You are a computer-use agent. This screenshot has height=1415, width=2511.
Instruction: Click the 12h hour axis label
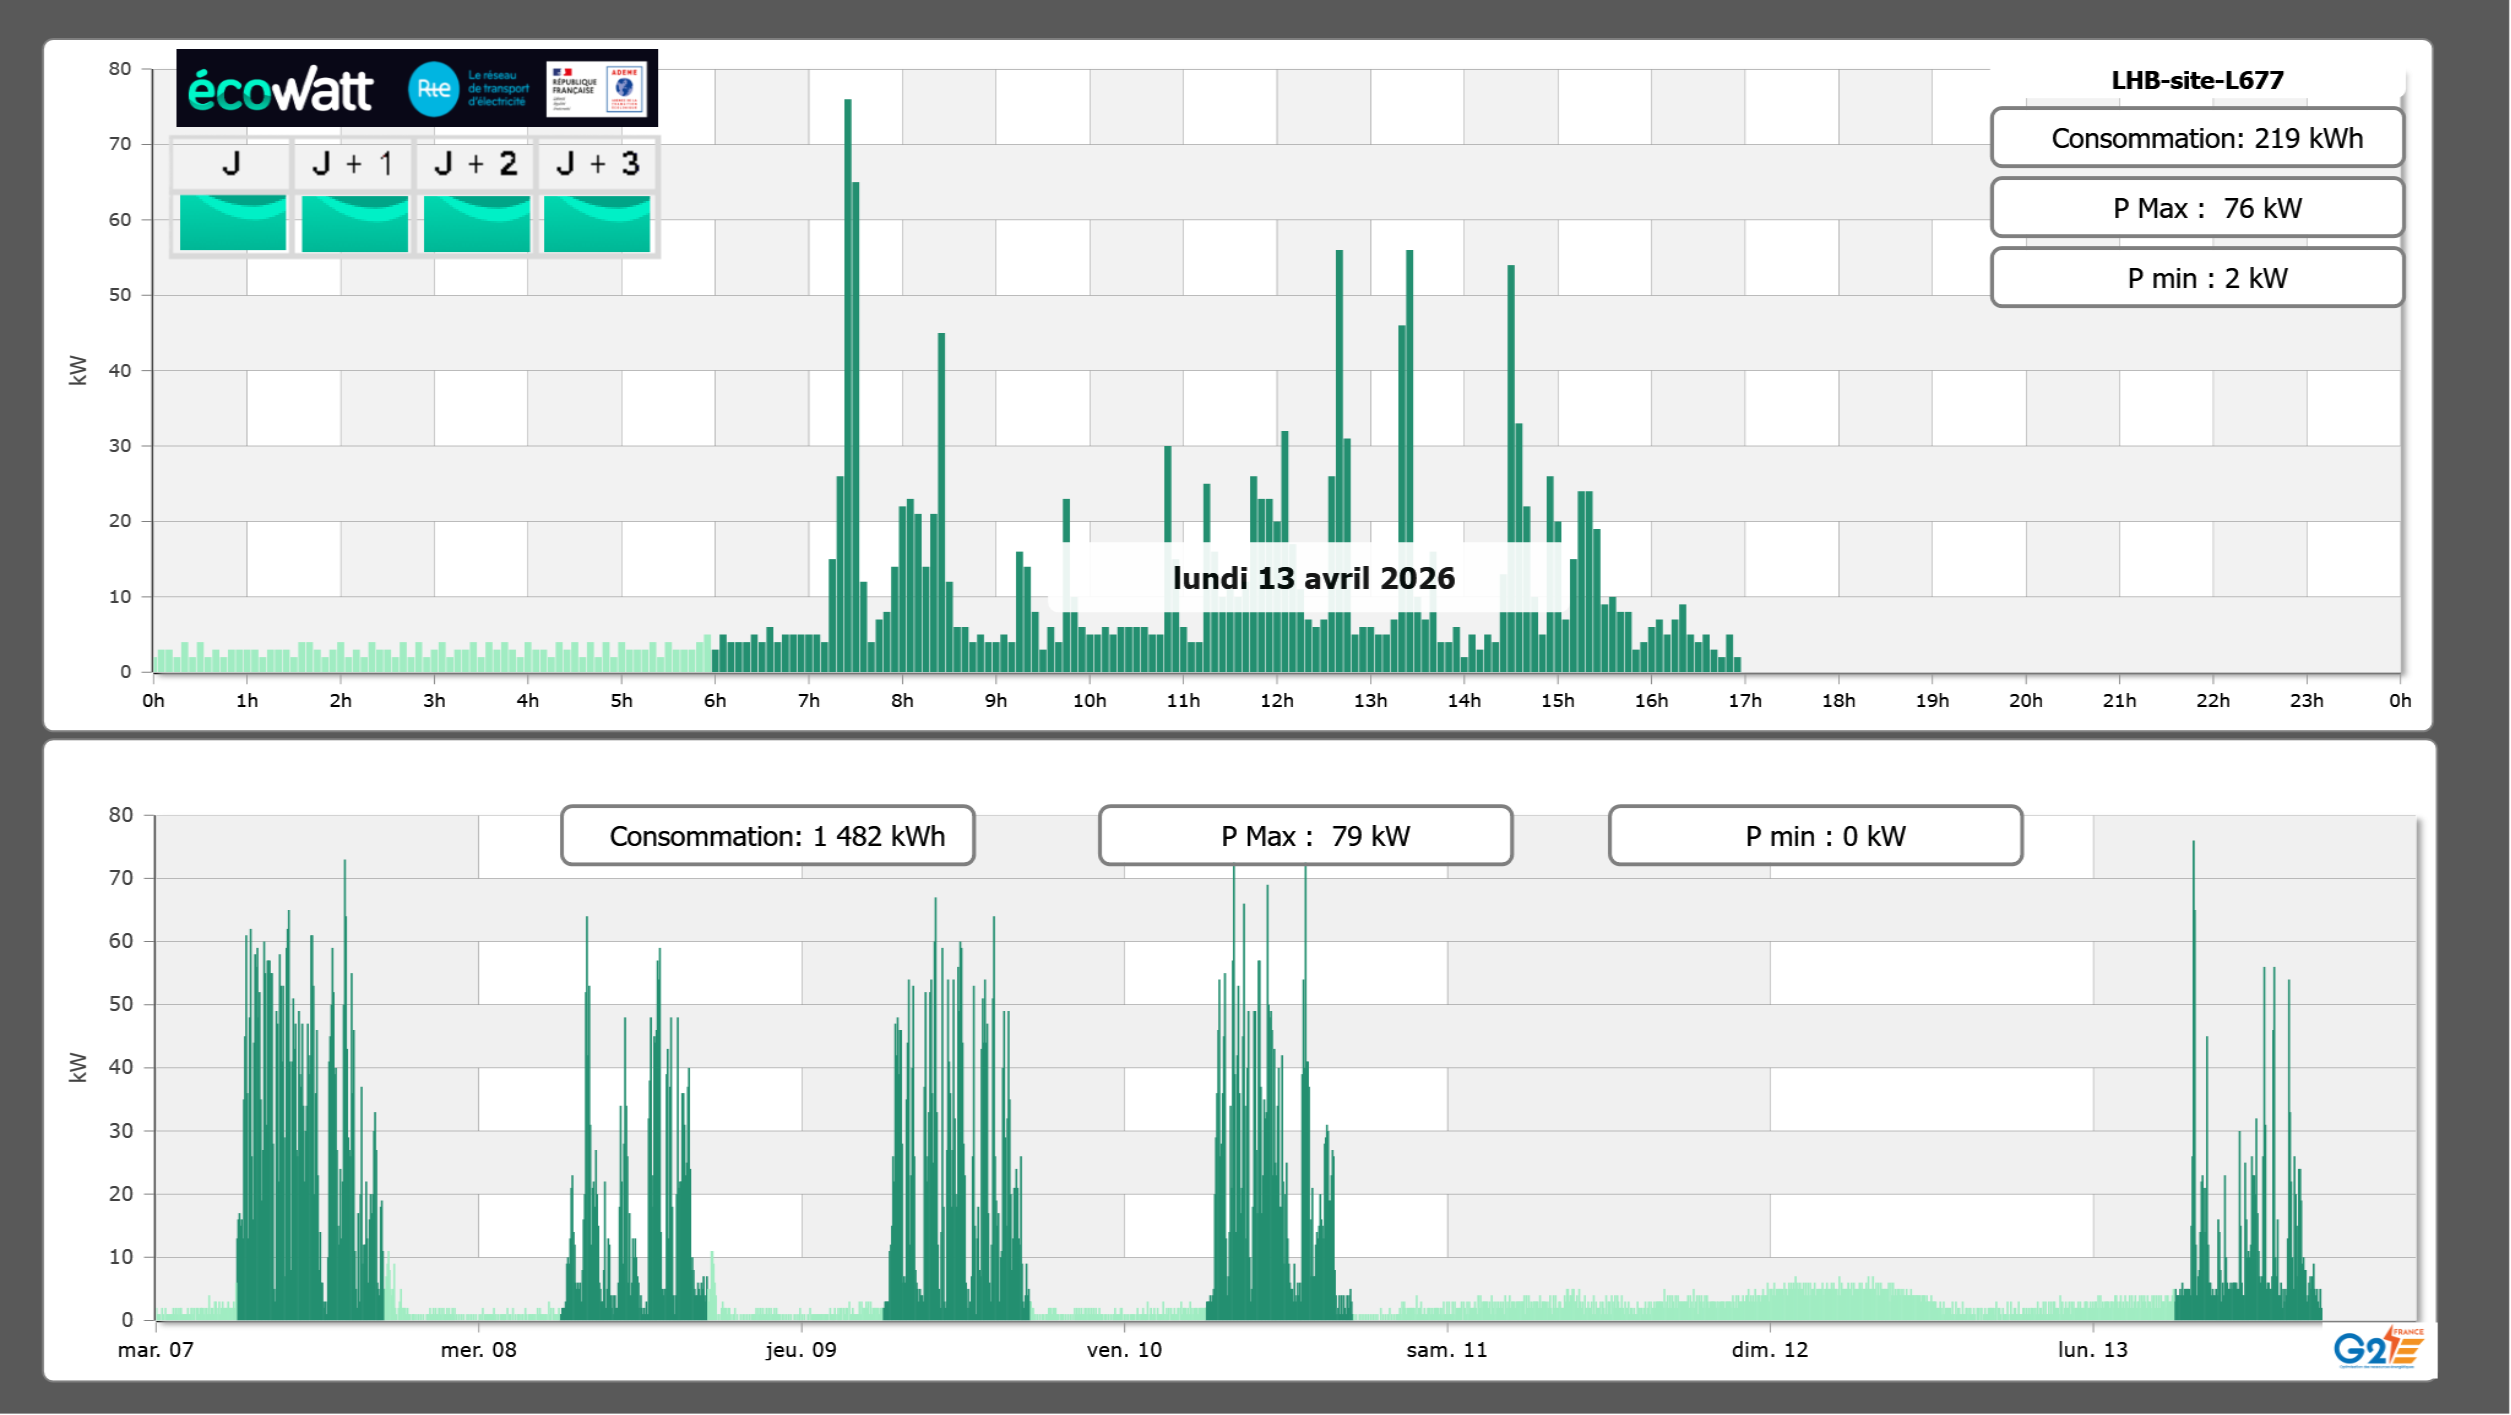click(1276, 701)
